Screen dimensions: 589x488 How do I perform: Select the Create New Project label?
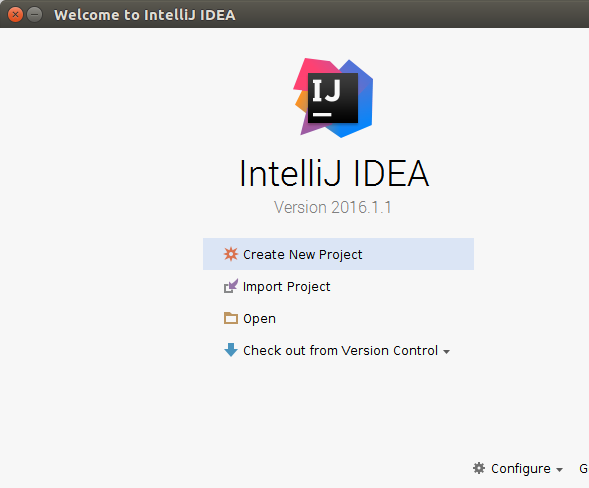pos(302,255)
